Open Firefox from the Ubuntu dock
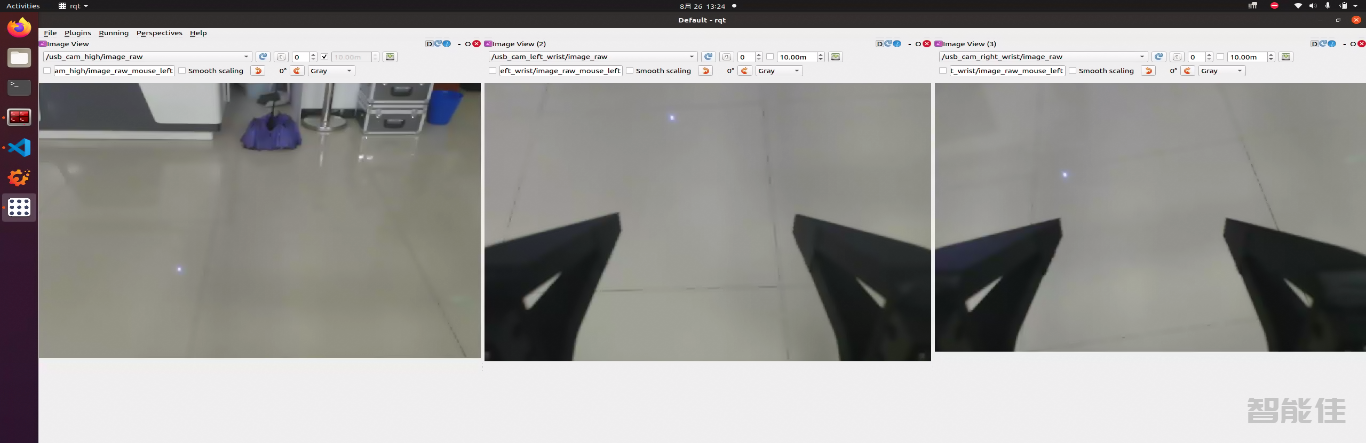Image resolution: width=1366 pixels, height=443 pixels. (x=19, y=27)
